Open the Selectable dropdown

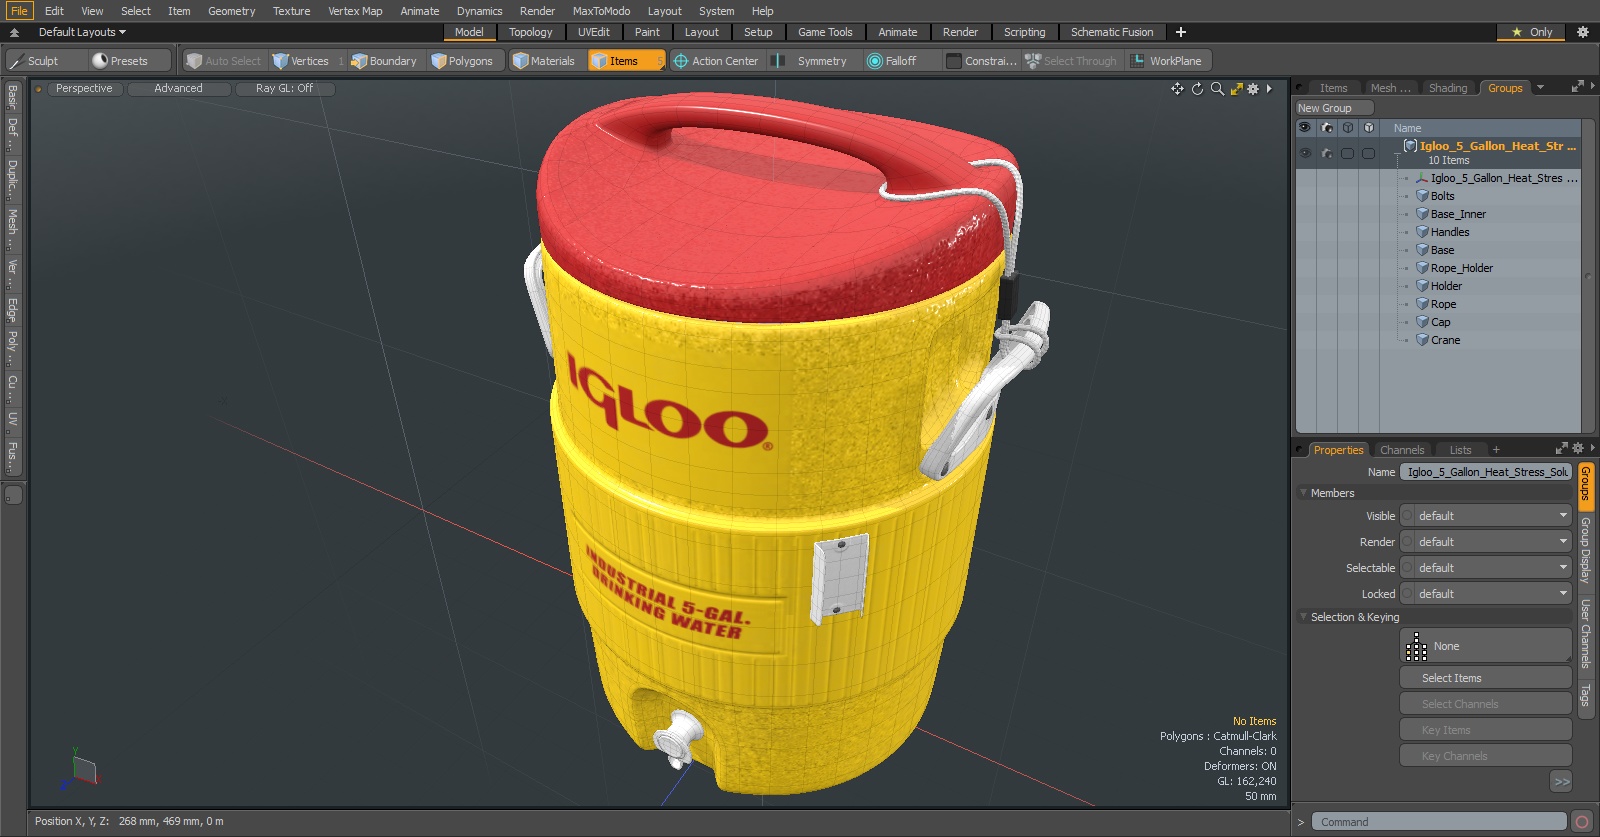pyautogui.click(x=1485, y=568)
